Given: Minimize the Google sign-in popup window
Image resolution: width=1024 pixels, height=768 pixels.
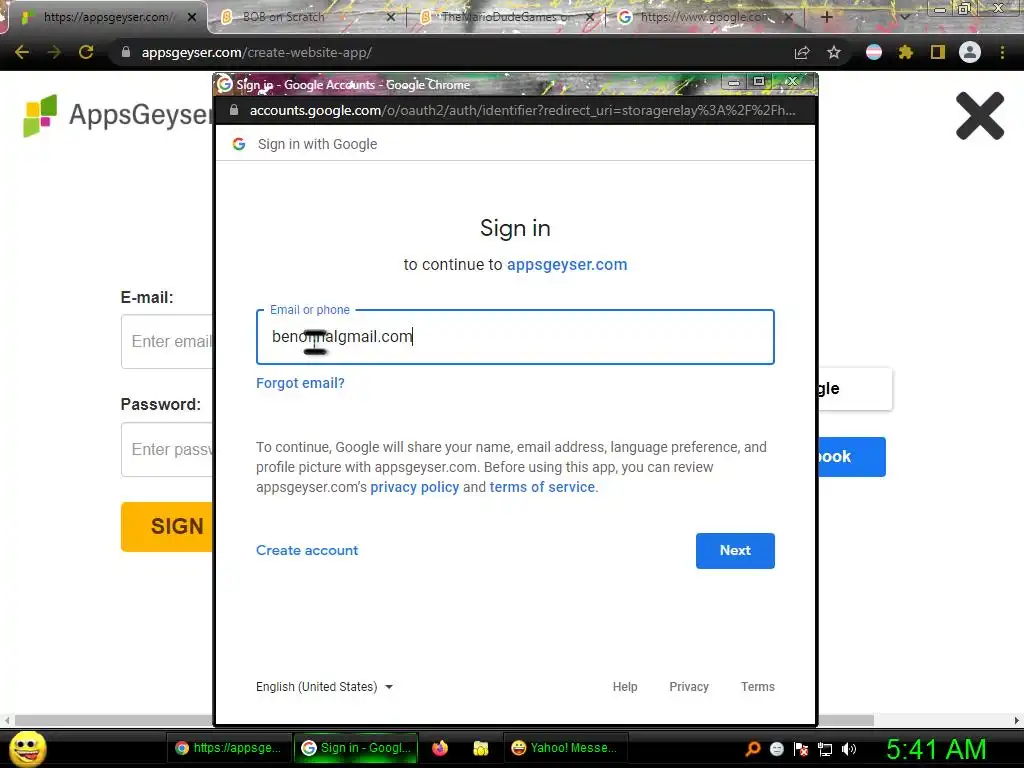Looking at the screenshot, I should [734, 82].
